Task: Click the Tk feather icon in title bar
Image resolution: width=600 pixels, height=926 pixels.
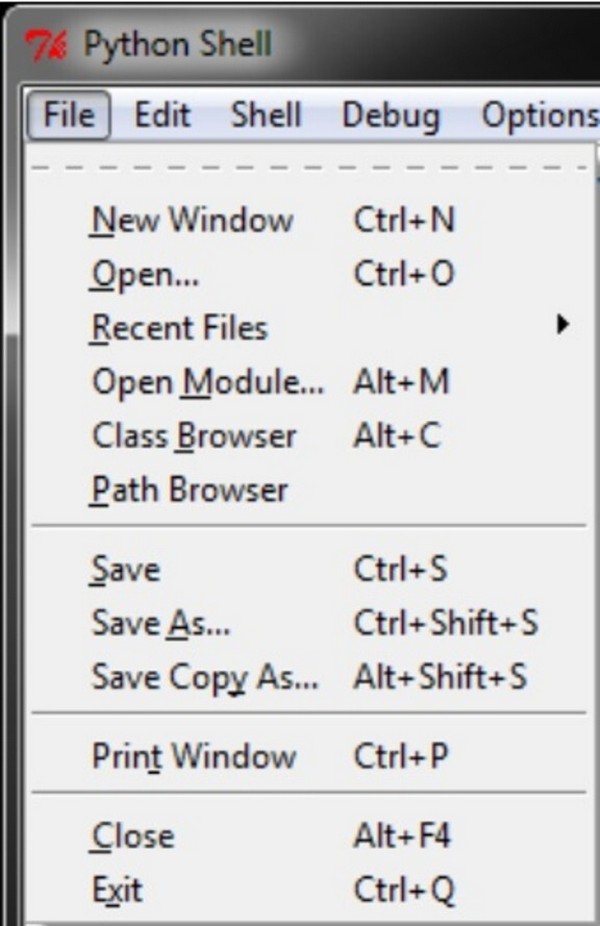Action: tap(47, 45)
